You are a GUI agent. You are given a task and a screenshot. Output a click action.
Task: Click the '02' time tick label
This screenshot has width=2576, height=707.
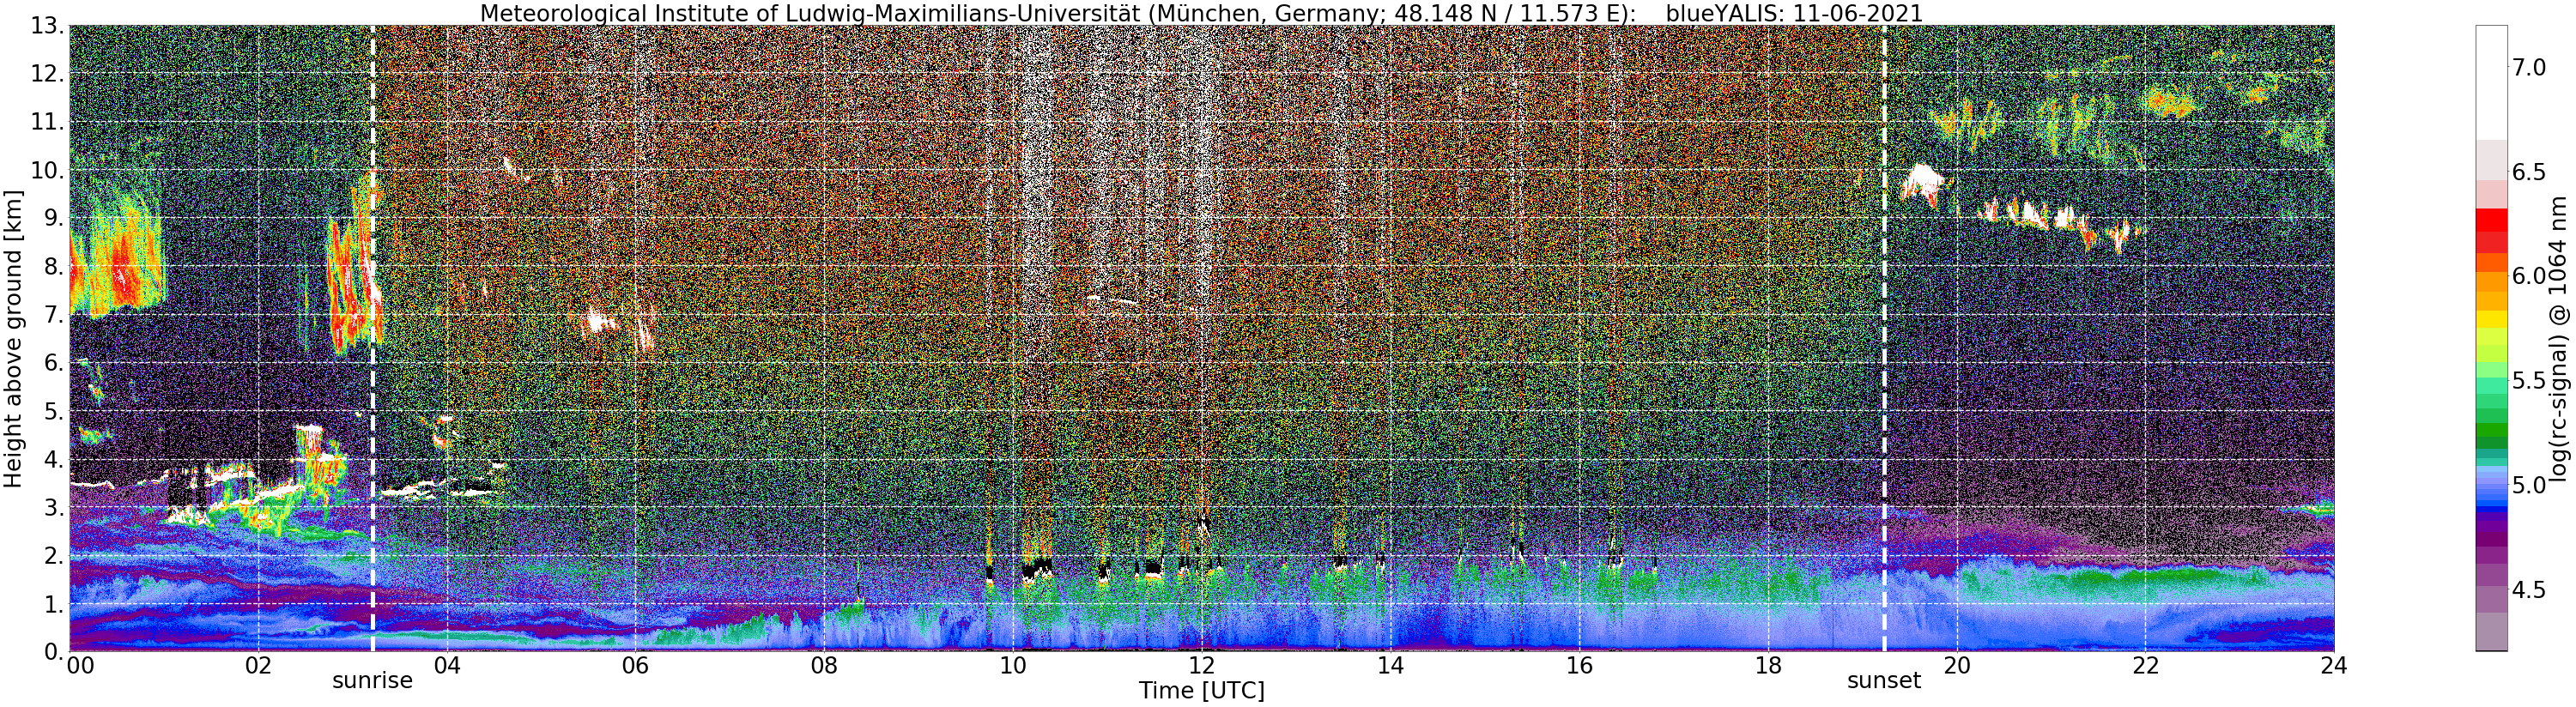point(258,666)
